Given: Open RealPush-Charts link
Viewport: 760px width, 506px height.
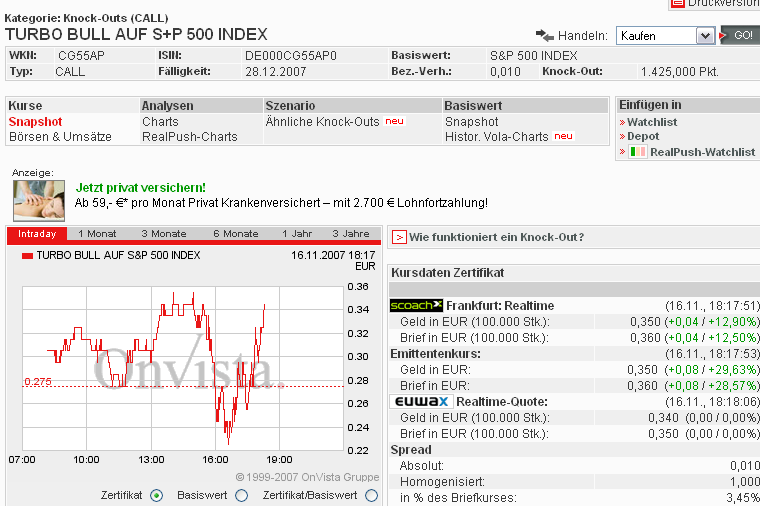Looking at the screenshot, I should 190,137.
